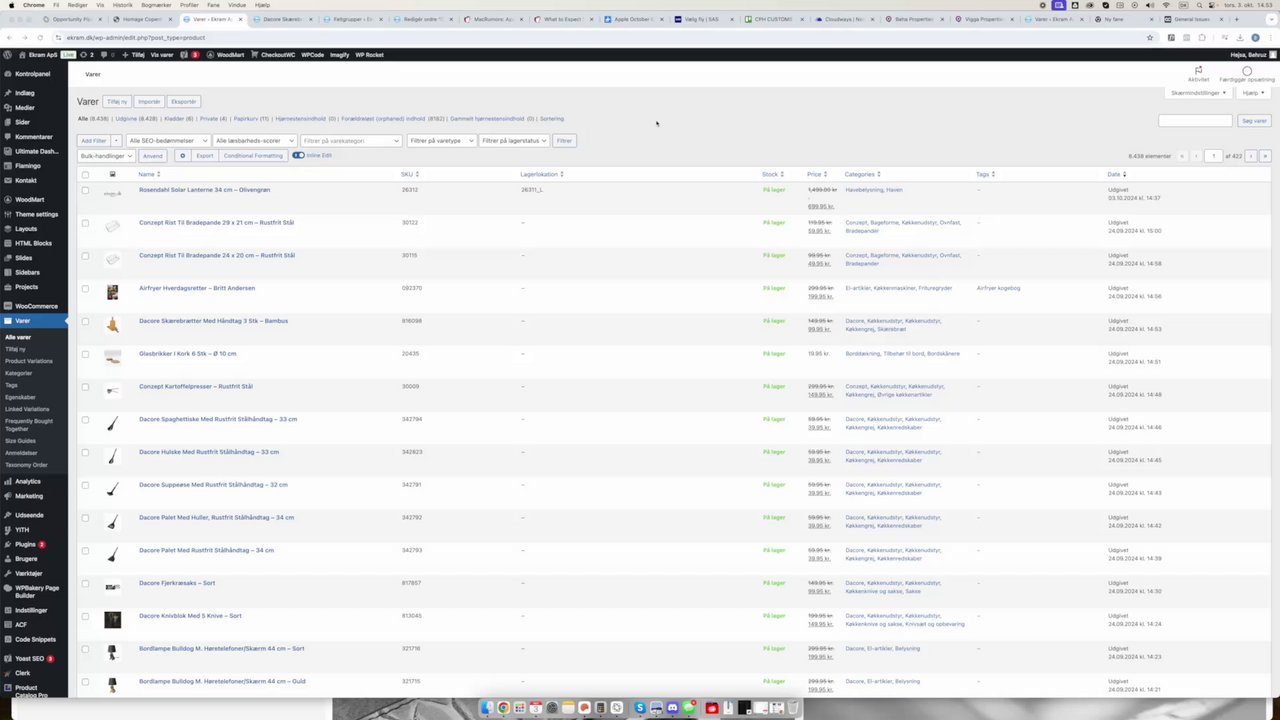This screenshot has height=720, width=1280.
Task: Toggle the Inline Edit switch
Action: pos(298,155)
